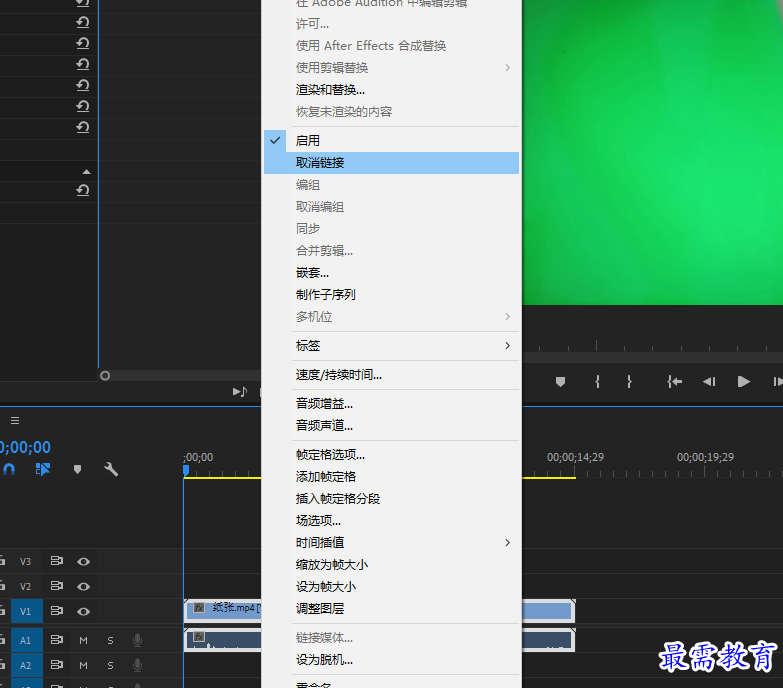The height and width of the screenshot is (688, 783).
Task: Open the sequence panel hamburger menu
Action: [x=15, y=420]
